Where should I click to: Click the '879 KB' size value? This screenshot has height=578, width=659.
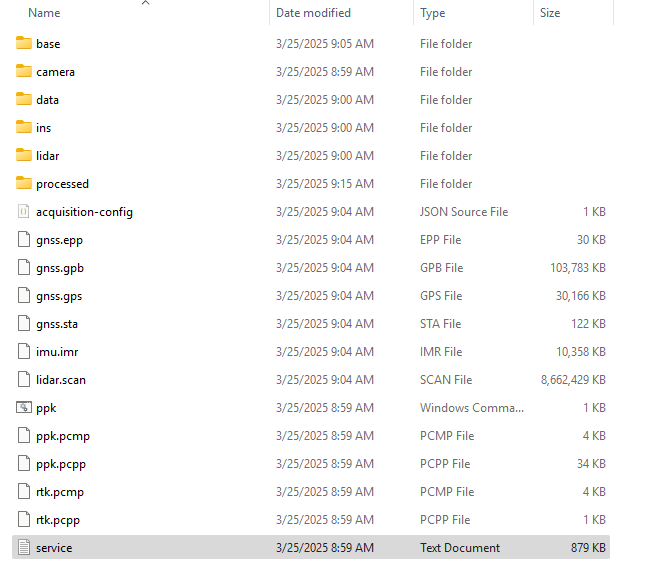tap(588, 548)
